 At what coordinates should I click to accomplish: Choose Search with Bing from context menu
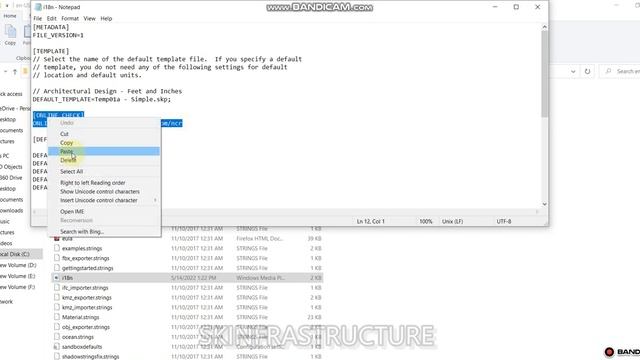(x=104, y=231)
